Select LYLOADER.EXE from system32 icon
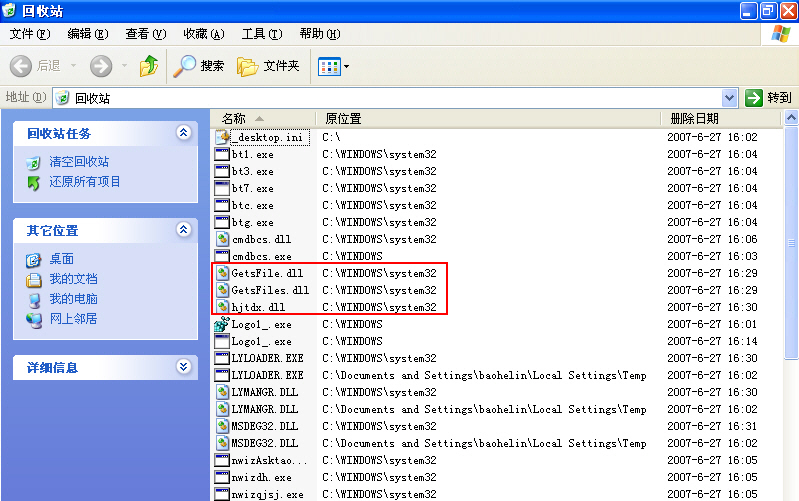 222,358
